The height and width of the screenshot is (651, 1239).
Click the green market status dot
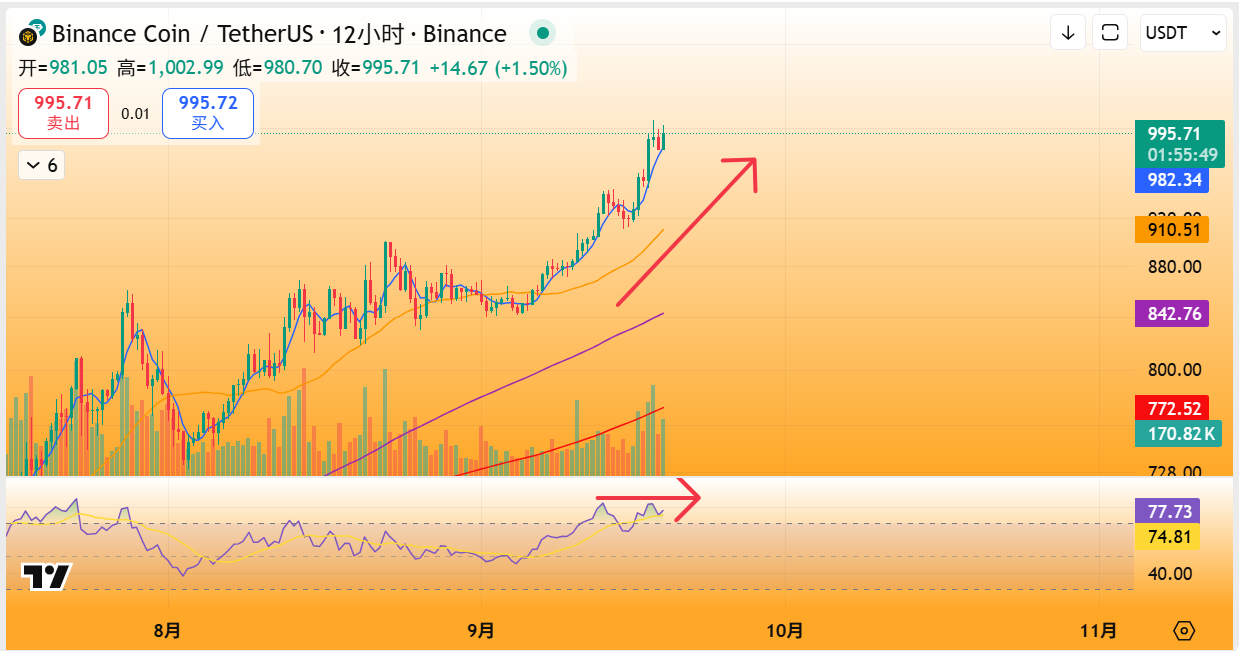[542, 33]
